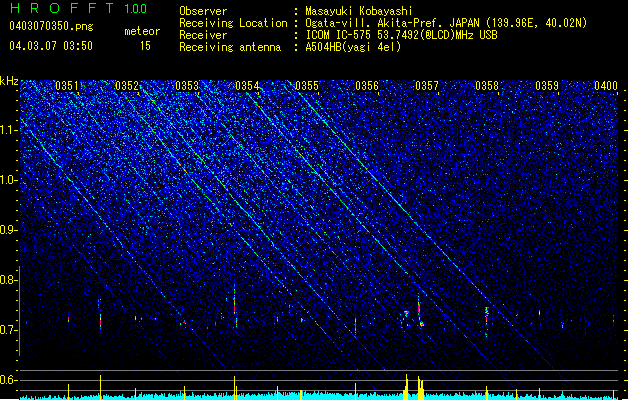Click the 0.7 kHz axis label
The height and width of the screenshot is (400, 629).
click(x=9, y=330)
